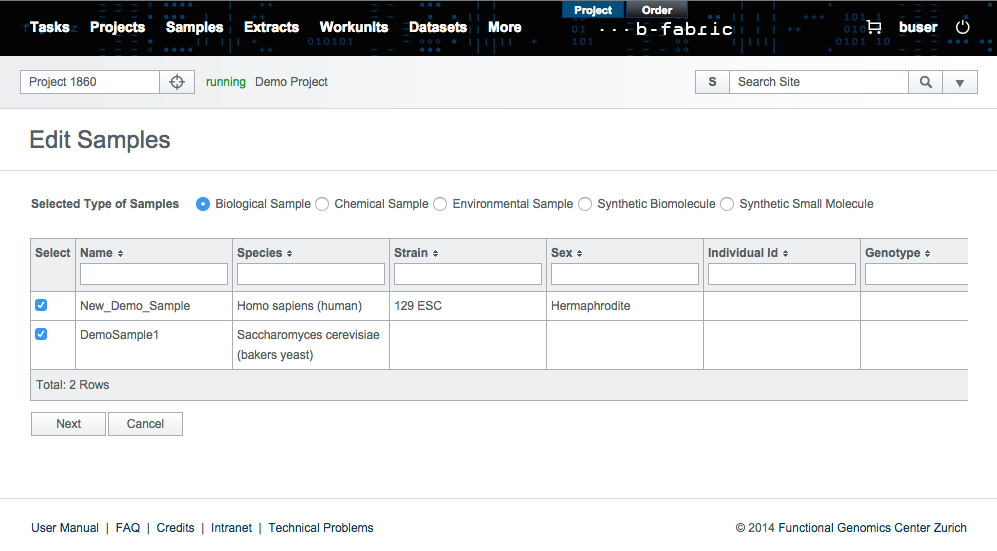Click the Next button
Viewport: 997px width, 551px height.
pos(69,424)
